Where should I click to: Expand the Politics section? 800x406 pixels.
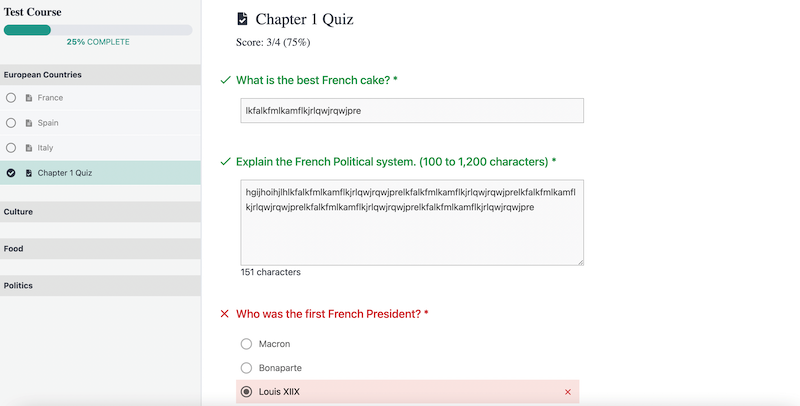tap(100, 286)
